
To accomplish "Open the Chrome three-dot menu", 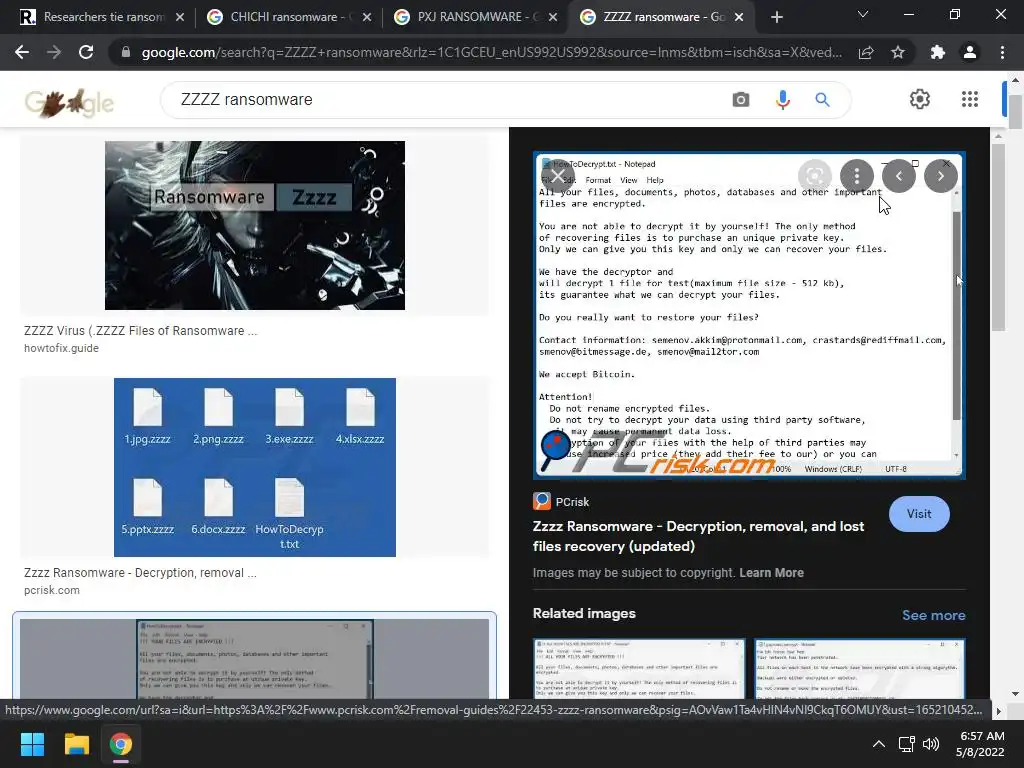I will coord(1002,52).
